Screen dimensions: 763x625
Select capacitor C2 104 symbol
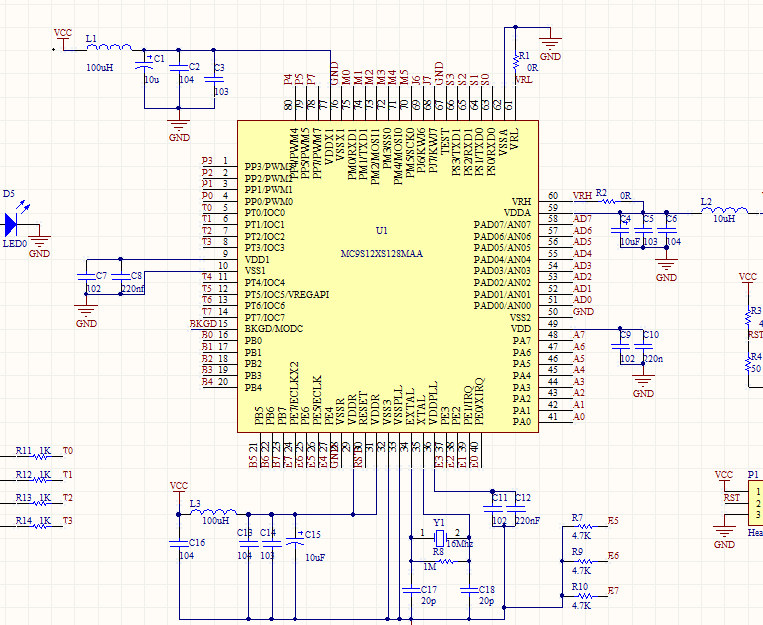(179, 67)
